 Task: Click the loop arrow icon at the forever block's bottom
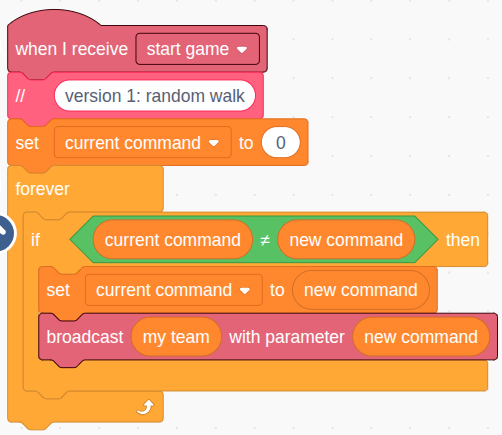click(x=145, y=407)
